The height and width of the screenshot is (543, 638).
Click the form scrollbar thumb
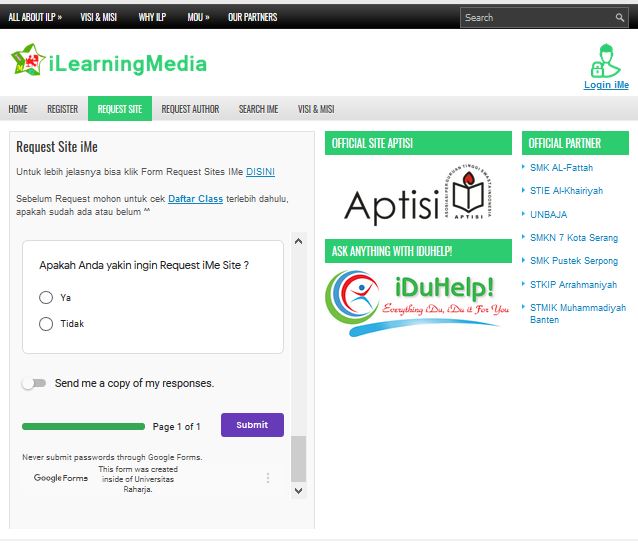[x=298, y=459]
